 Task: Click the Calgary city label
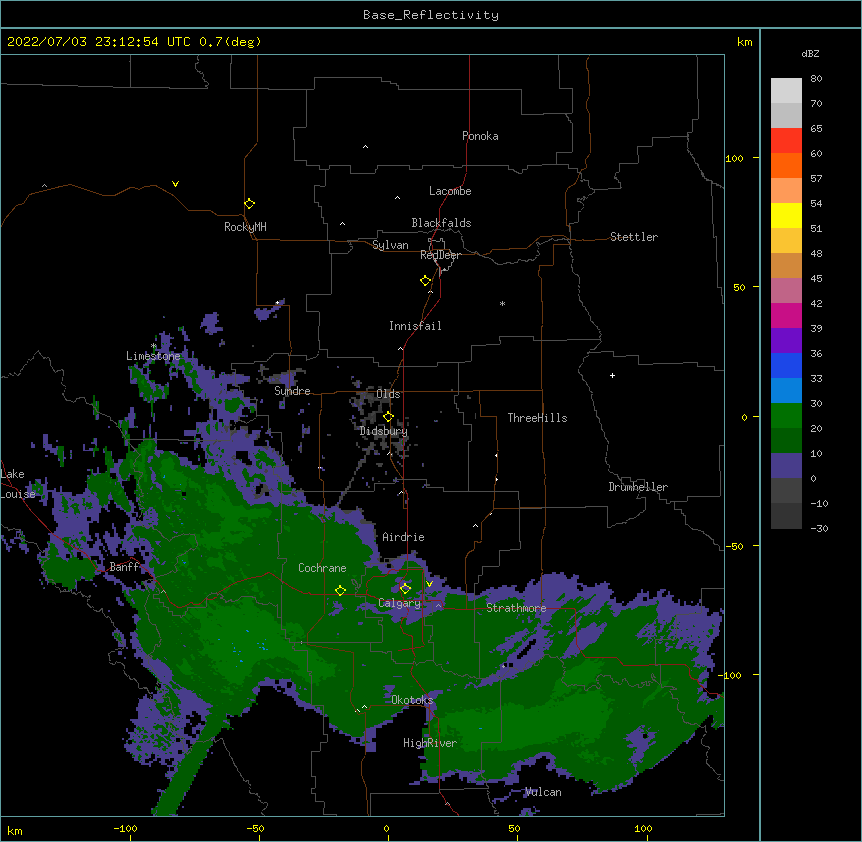[399, 603]
